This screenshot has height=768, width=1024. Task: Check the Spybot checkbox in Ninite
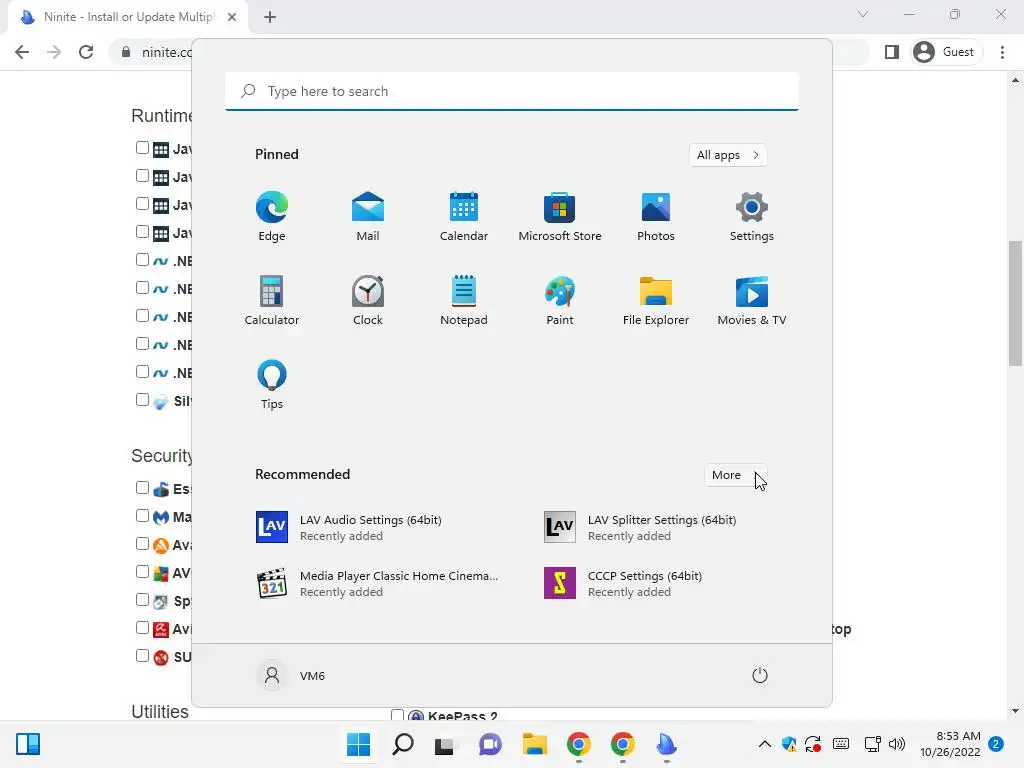tap(142, 600)
